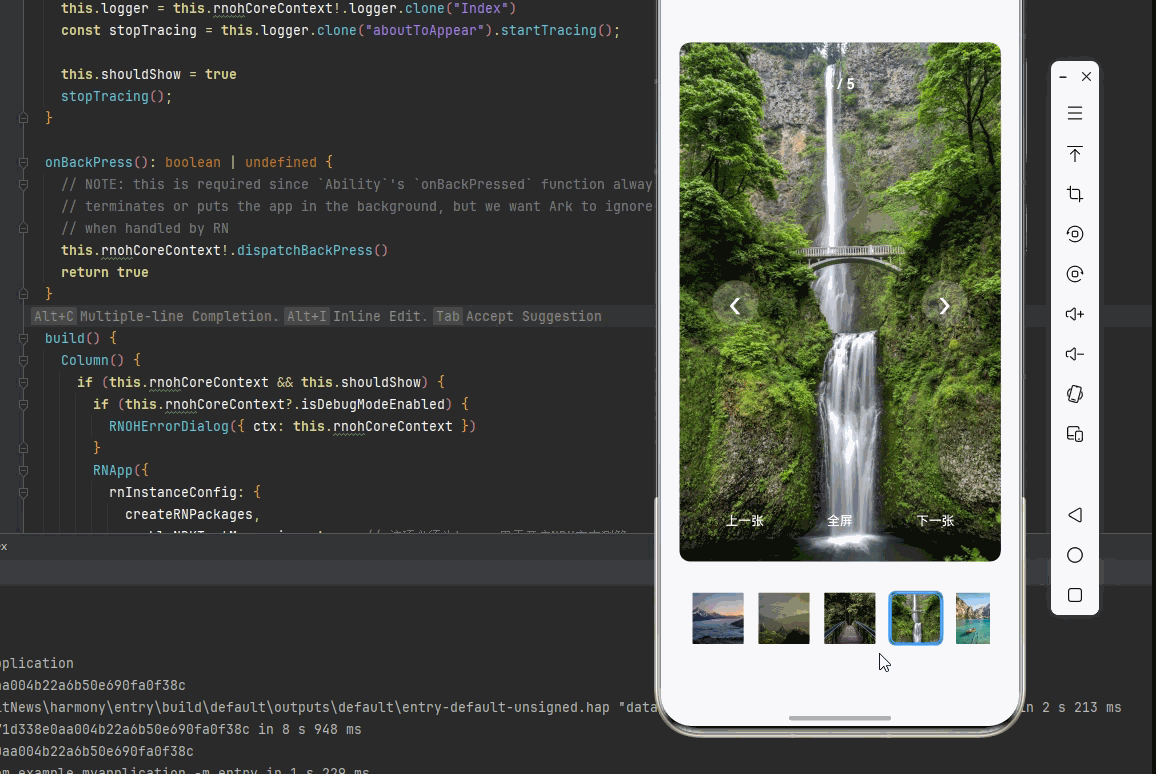Click 'dispatchBackPress' in the code

(304, 251)
